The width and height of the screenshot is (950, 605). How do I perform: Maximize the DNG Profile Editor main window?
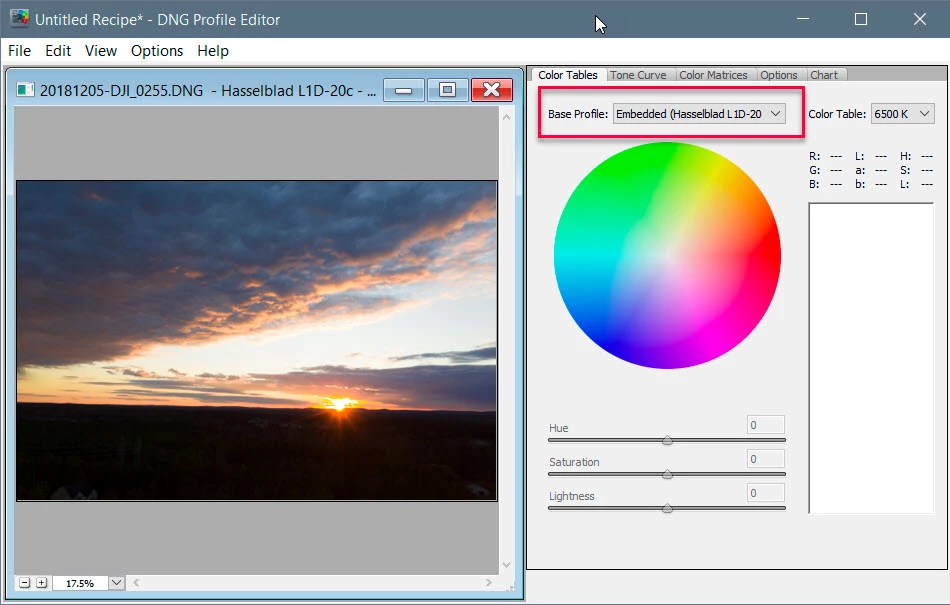(860, 19)
